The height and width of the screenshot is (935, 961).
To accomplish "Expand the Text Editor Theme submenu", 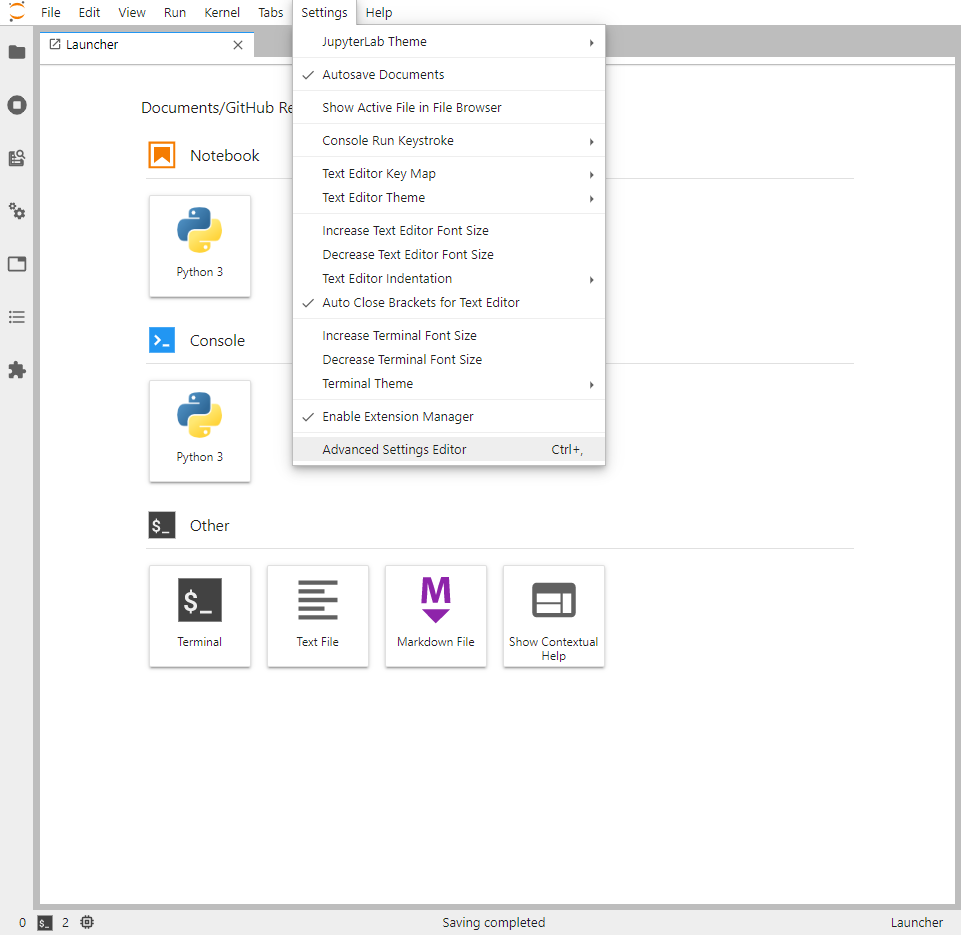I will pos(449,198).
